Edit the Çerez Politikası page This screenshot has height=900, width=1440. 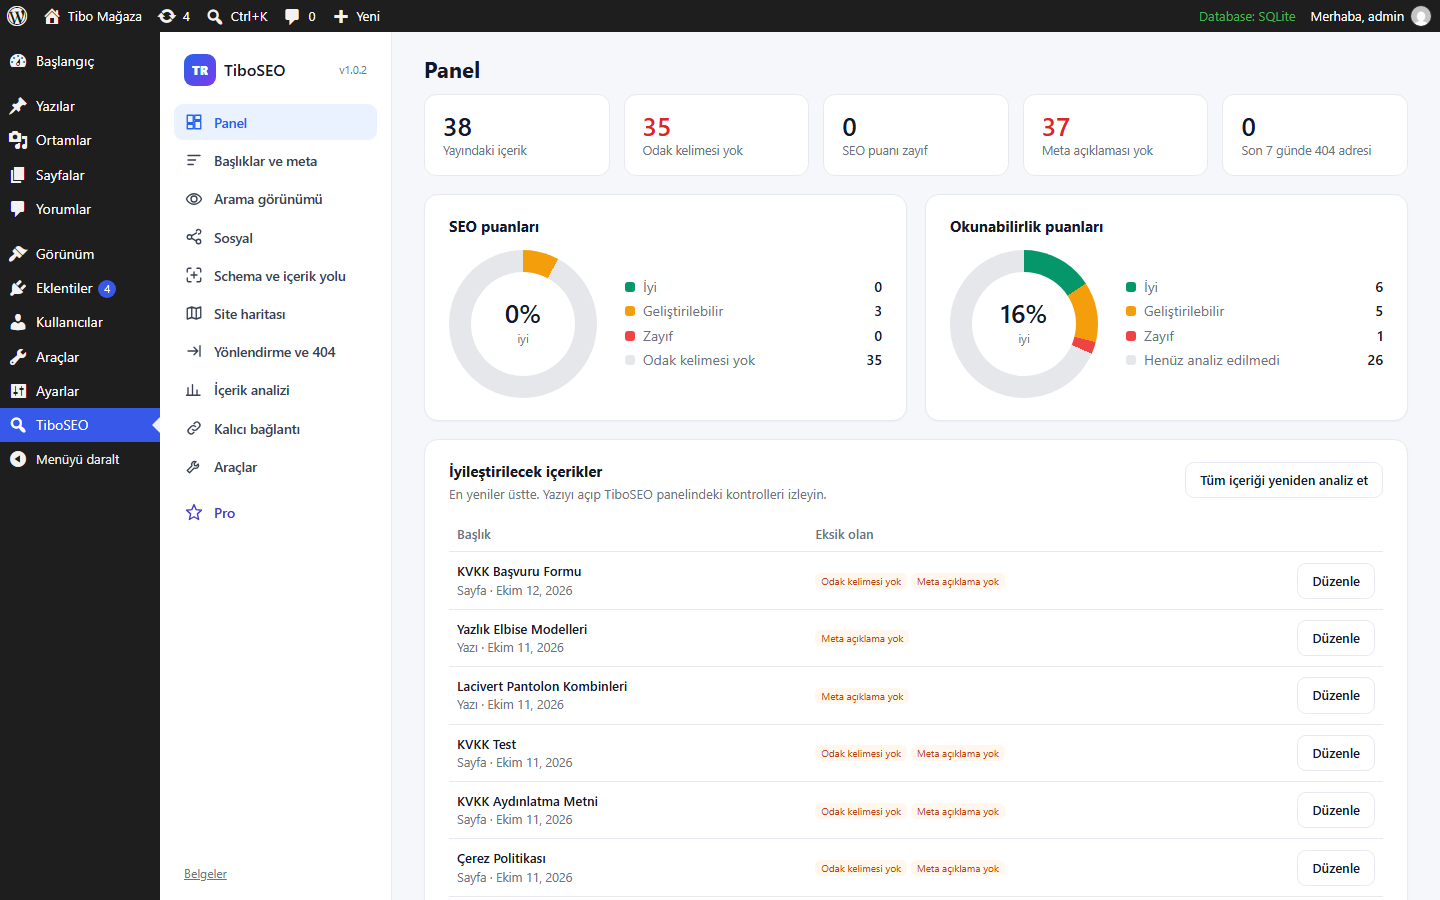pyautogui.click(x=1336, y=868)
